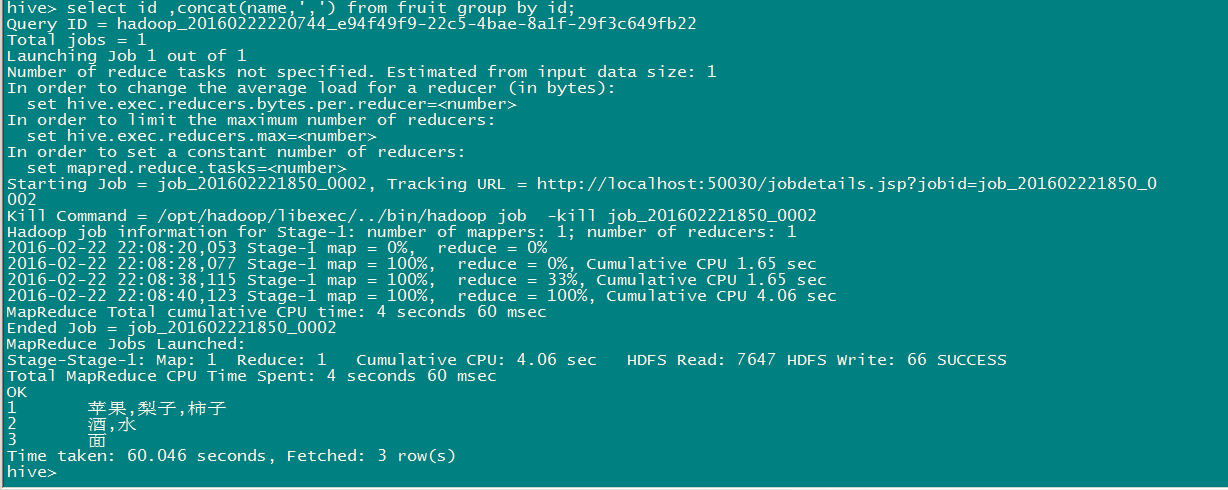Viewport: 1228px width, 490px height.
Task: Click set hive.exec.reducers.bytes.per.reducer line
Action: [271, 104]
